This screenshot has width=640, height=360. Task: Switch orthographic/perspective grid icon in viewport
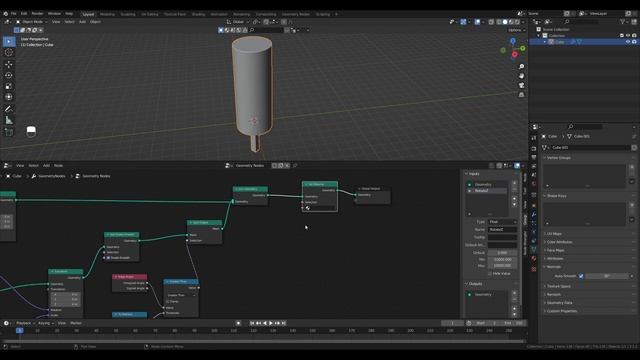point(521,95)
